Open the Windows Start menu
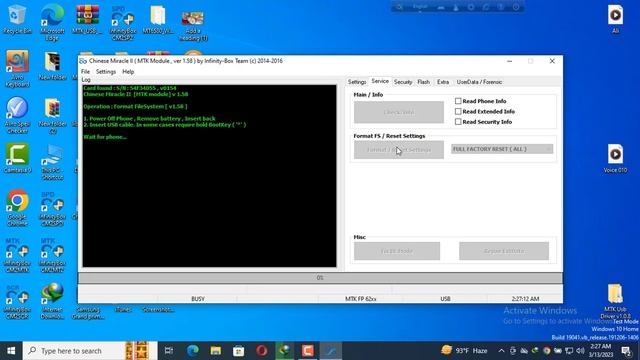Screen dimensions: 640x360 [11, 351]
